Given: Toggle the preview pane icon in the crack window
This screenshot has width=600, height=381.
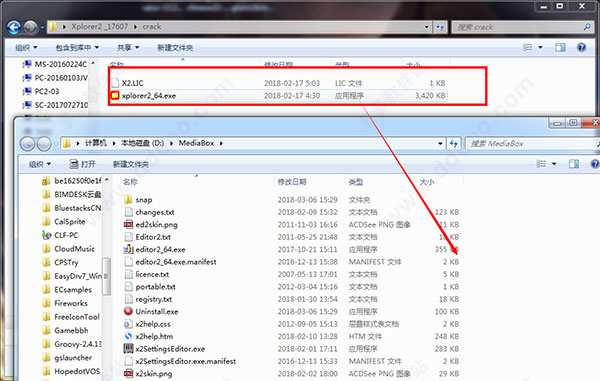Looking at the screenshot, I should tap(560, 47).
